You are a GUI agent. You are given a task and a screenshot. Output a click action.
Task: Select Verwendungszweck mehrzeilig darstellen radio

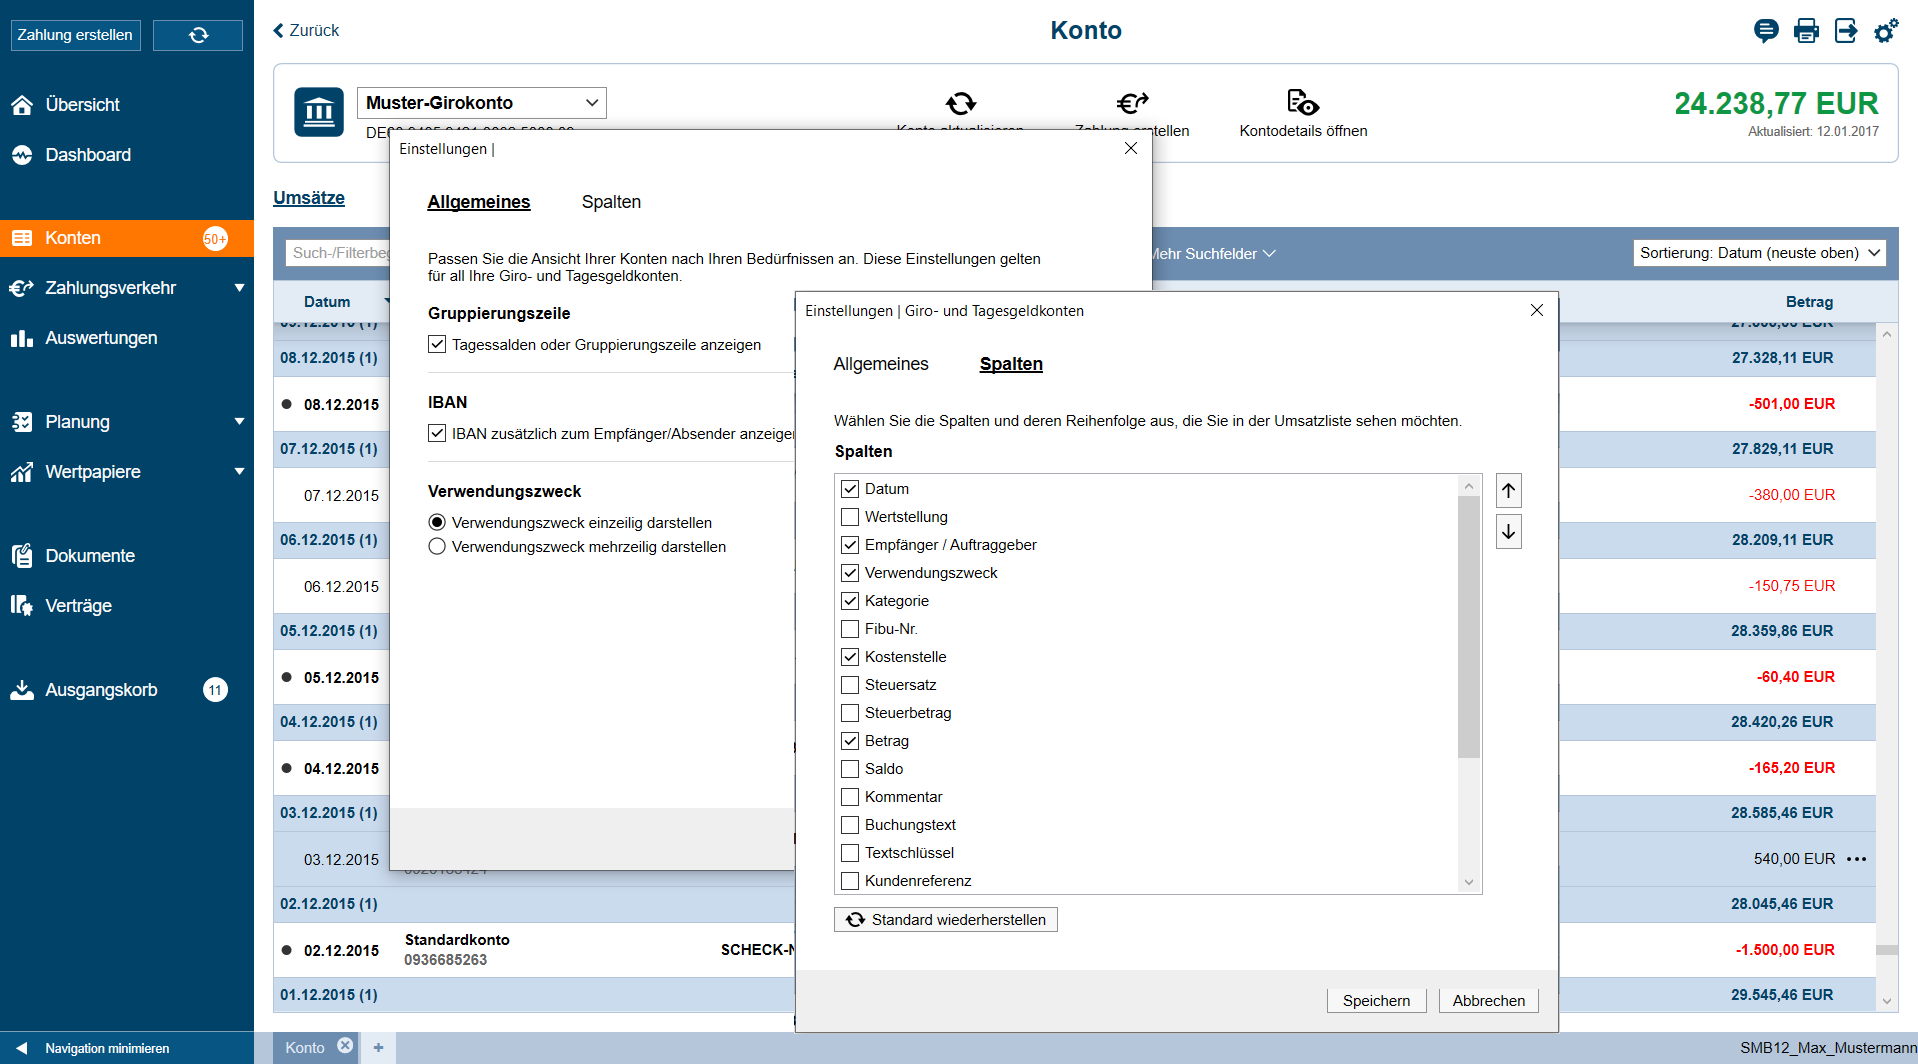point(437,547)
